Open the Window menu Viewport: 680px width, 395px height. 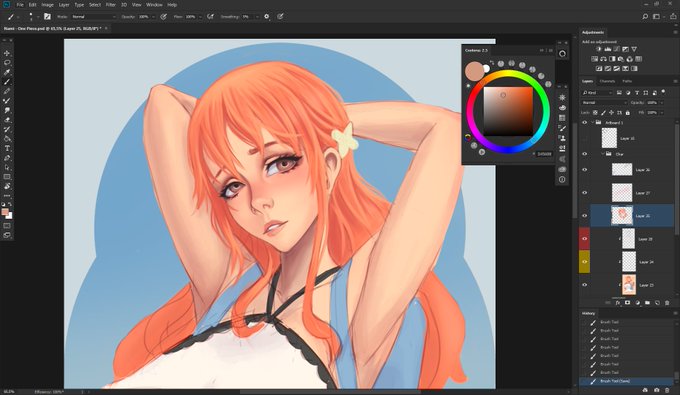point(154,5)
